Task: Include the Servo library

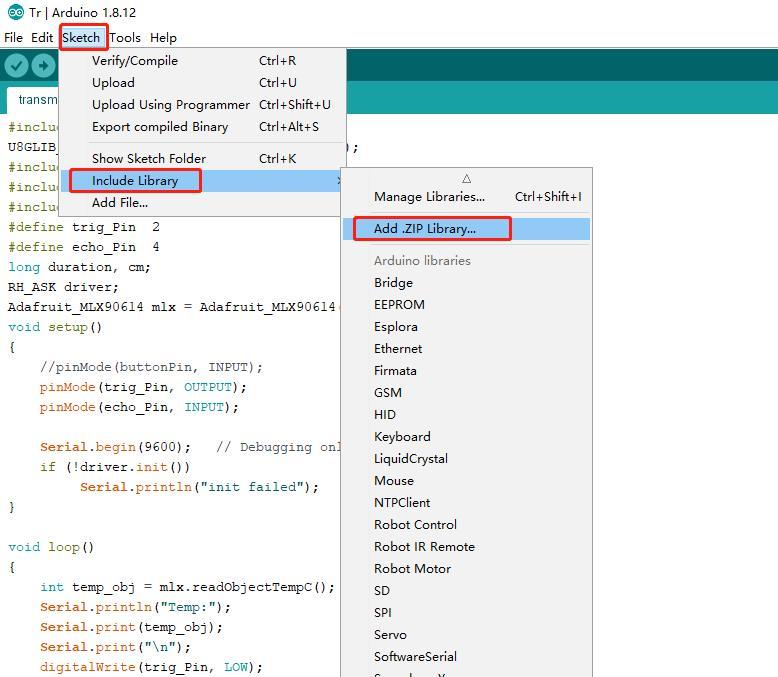Action: [466, 634]
